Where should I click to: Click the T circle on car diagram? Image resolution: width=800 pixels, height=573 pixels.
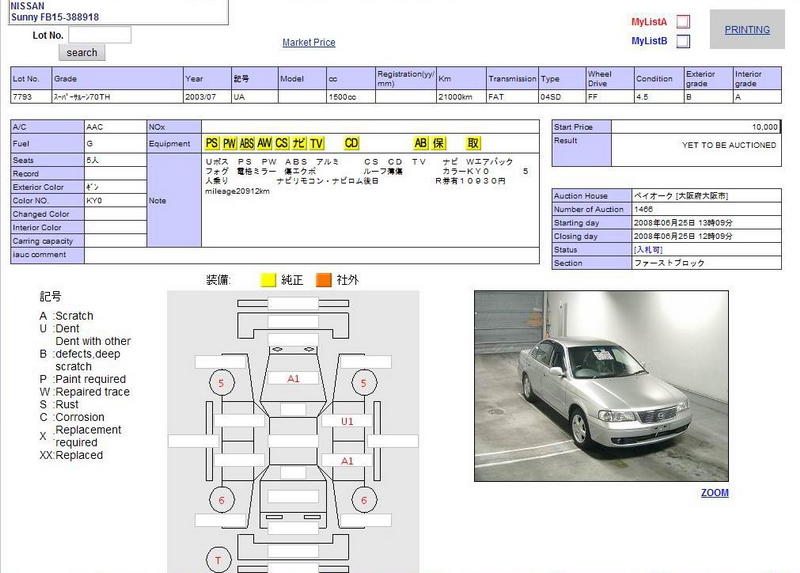[220, 558]
